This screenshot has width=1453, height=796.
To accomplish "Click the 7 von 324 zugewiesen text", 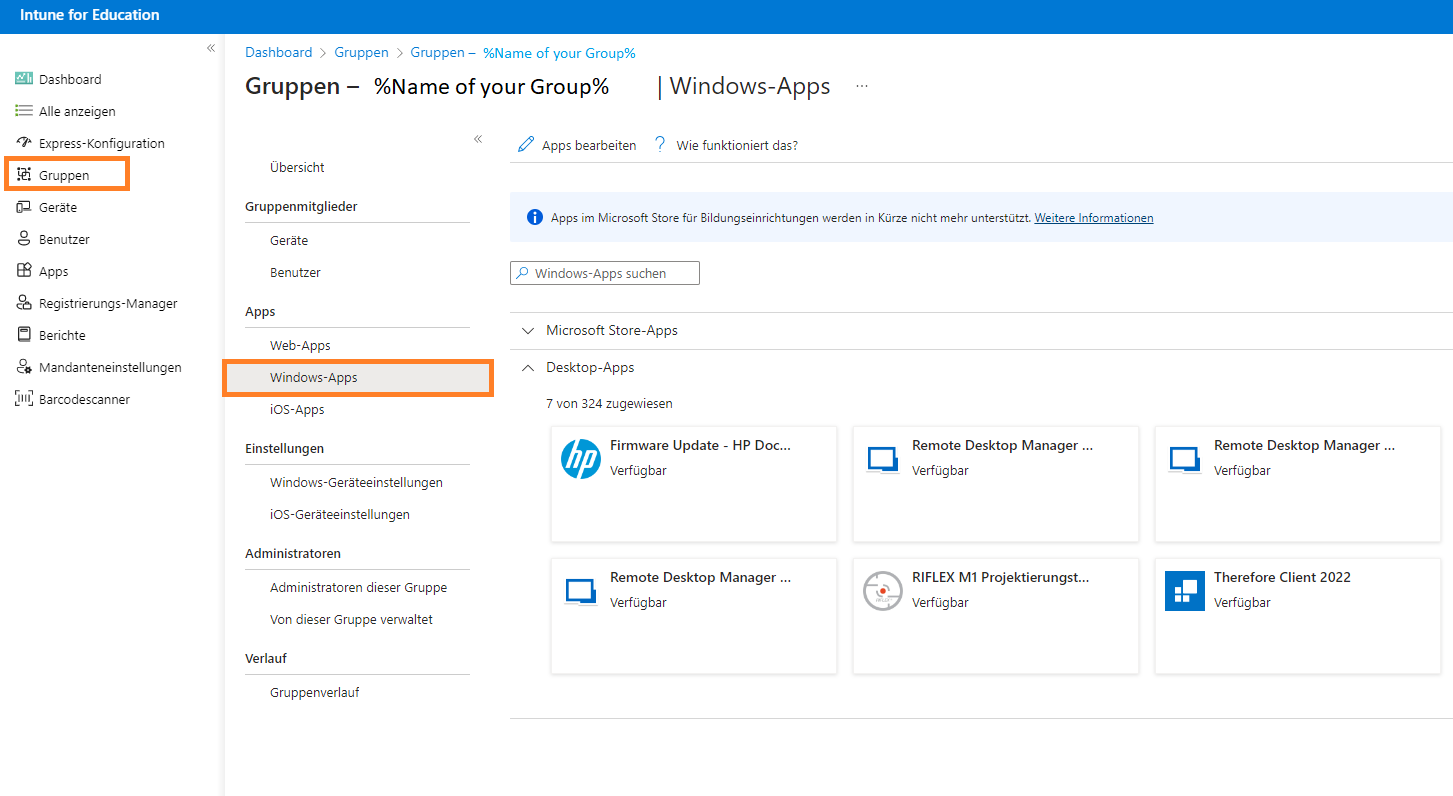I will point(609,404).
